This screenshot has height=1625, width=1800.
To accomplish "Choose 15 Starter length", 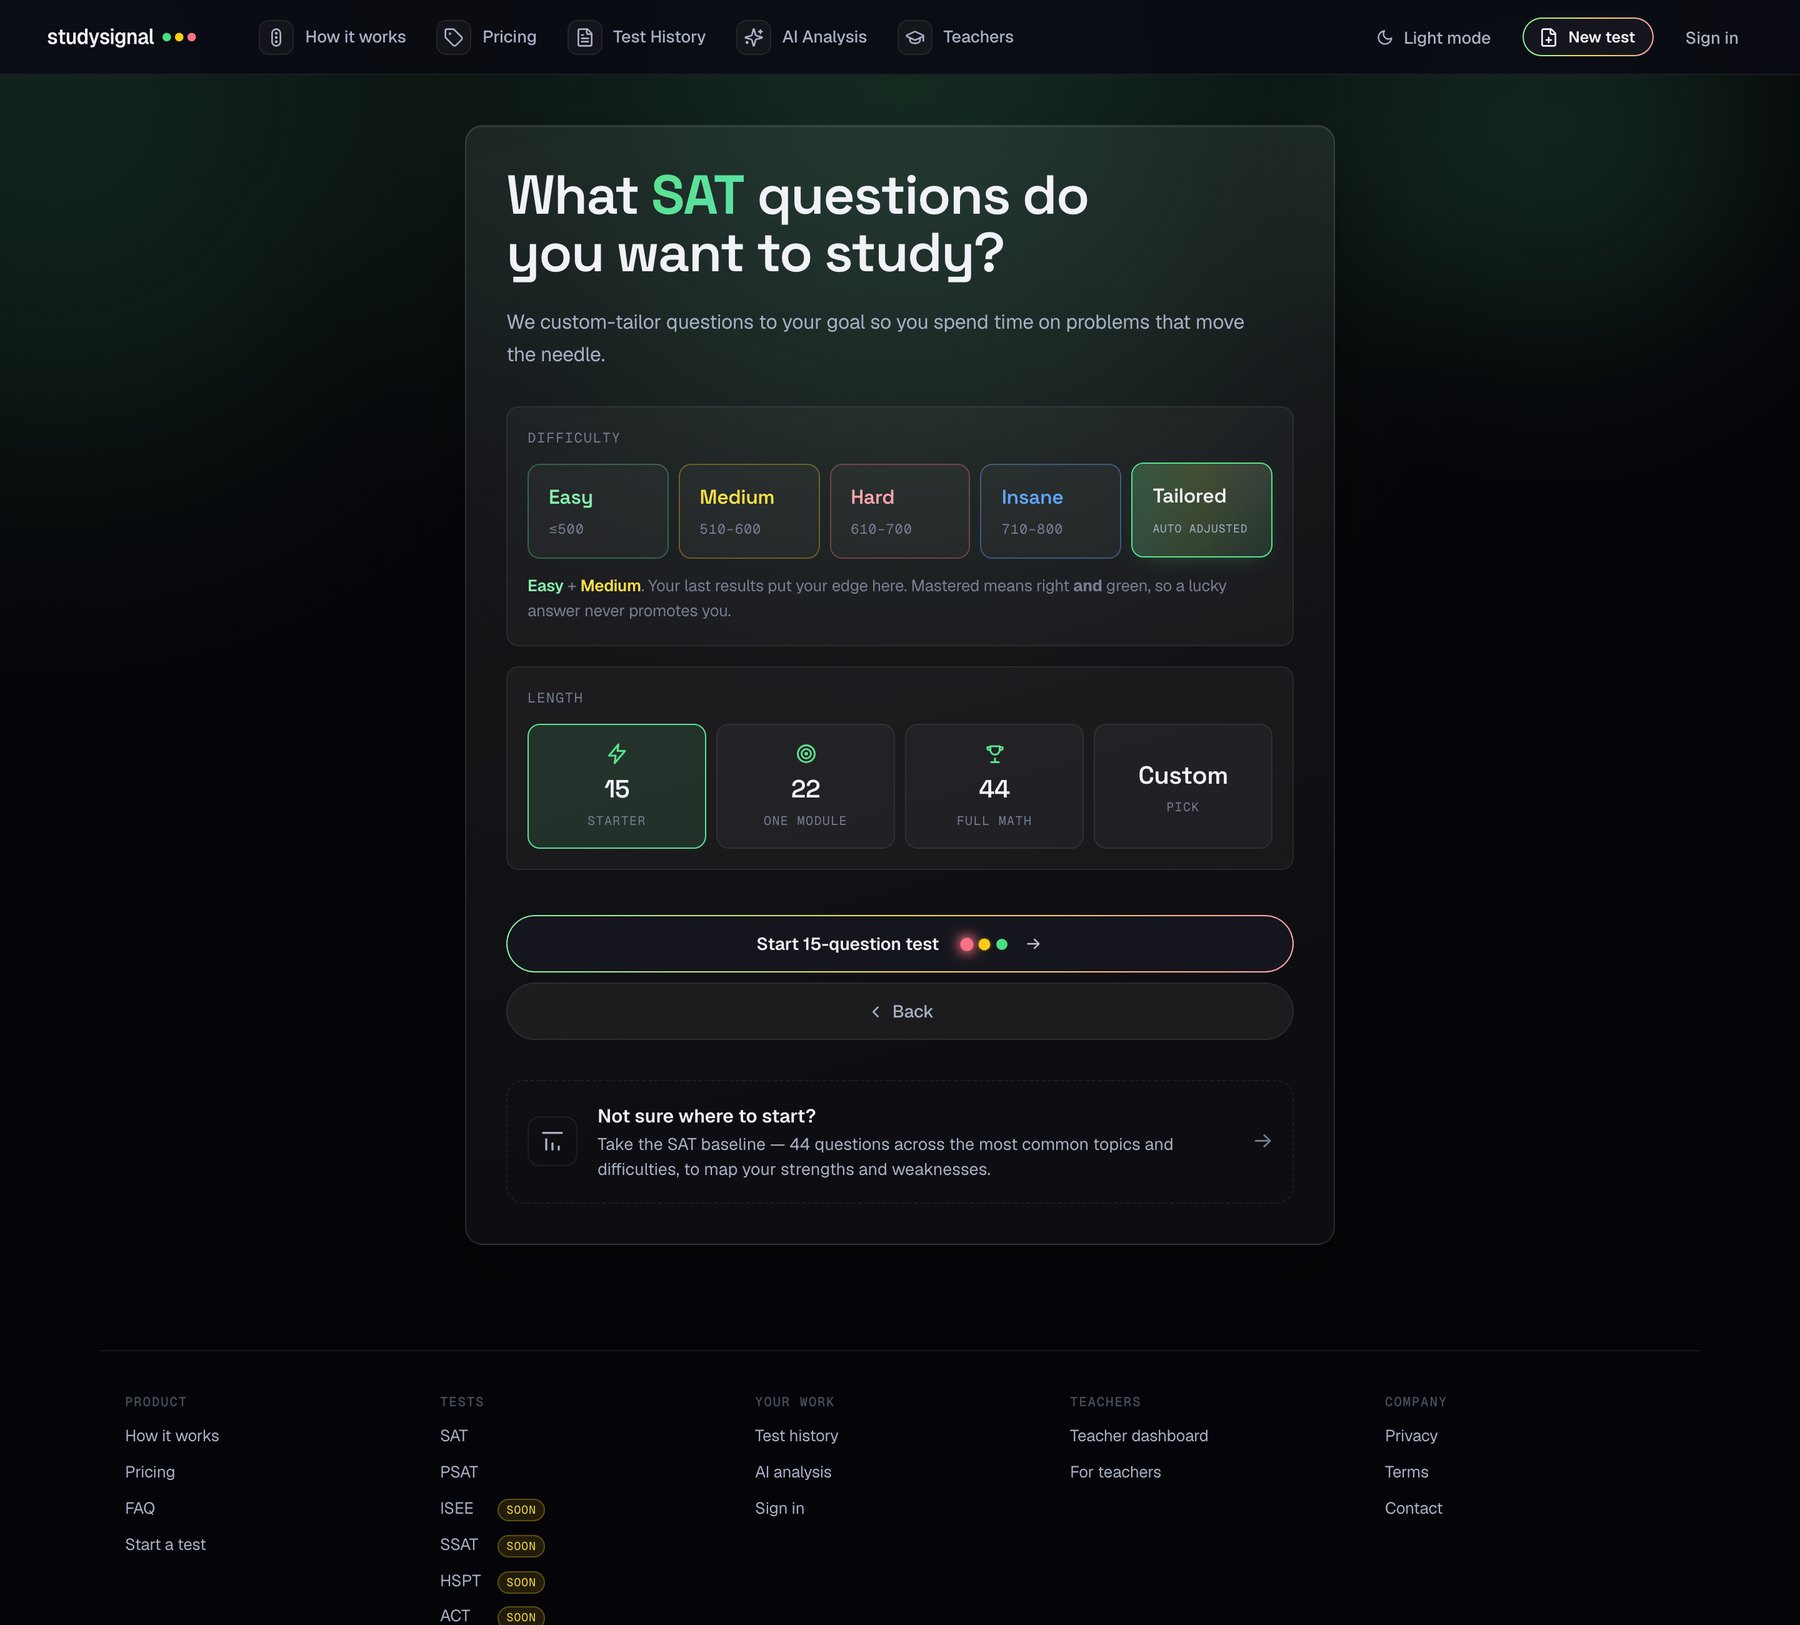I will pyautogui.click(x=617, y=786).
